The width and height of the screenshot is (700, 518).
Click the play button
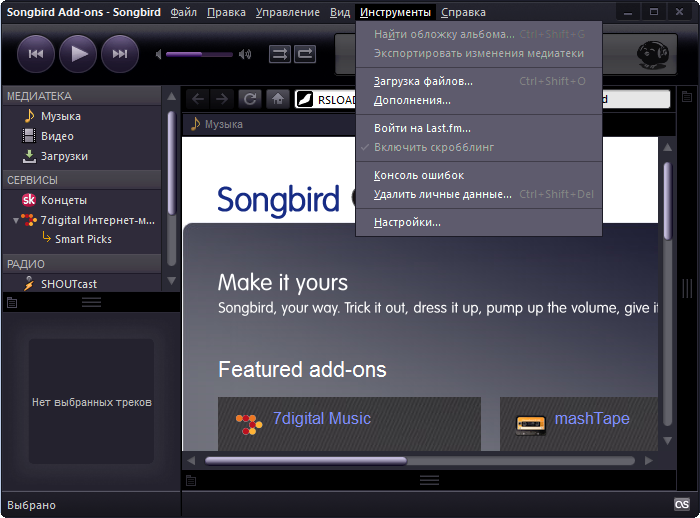pos(78,54)
